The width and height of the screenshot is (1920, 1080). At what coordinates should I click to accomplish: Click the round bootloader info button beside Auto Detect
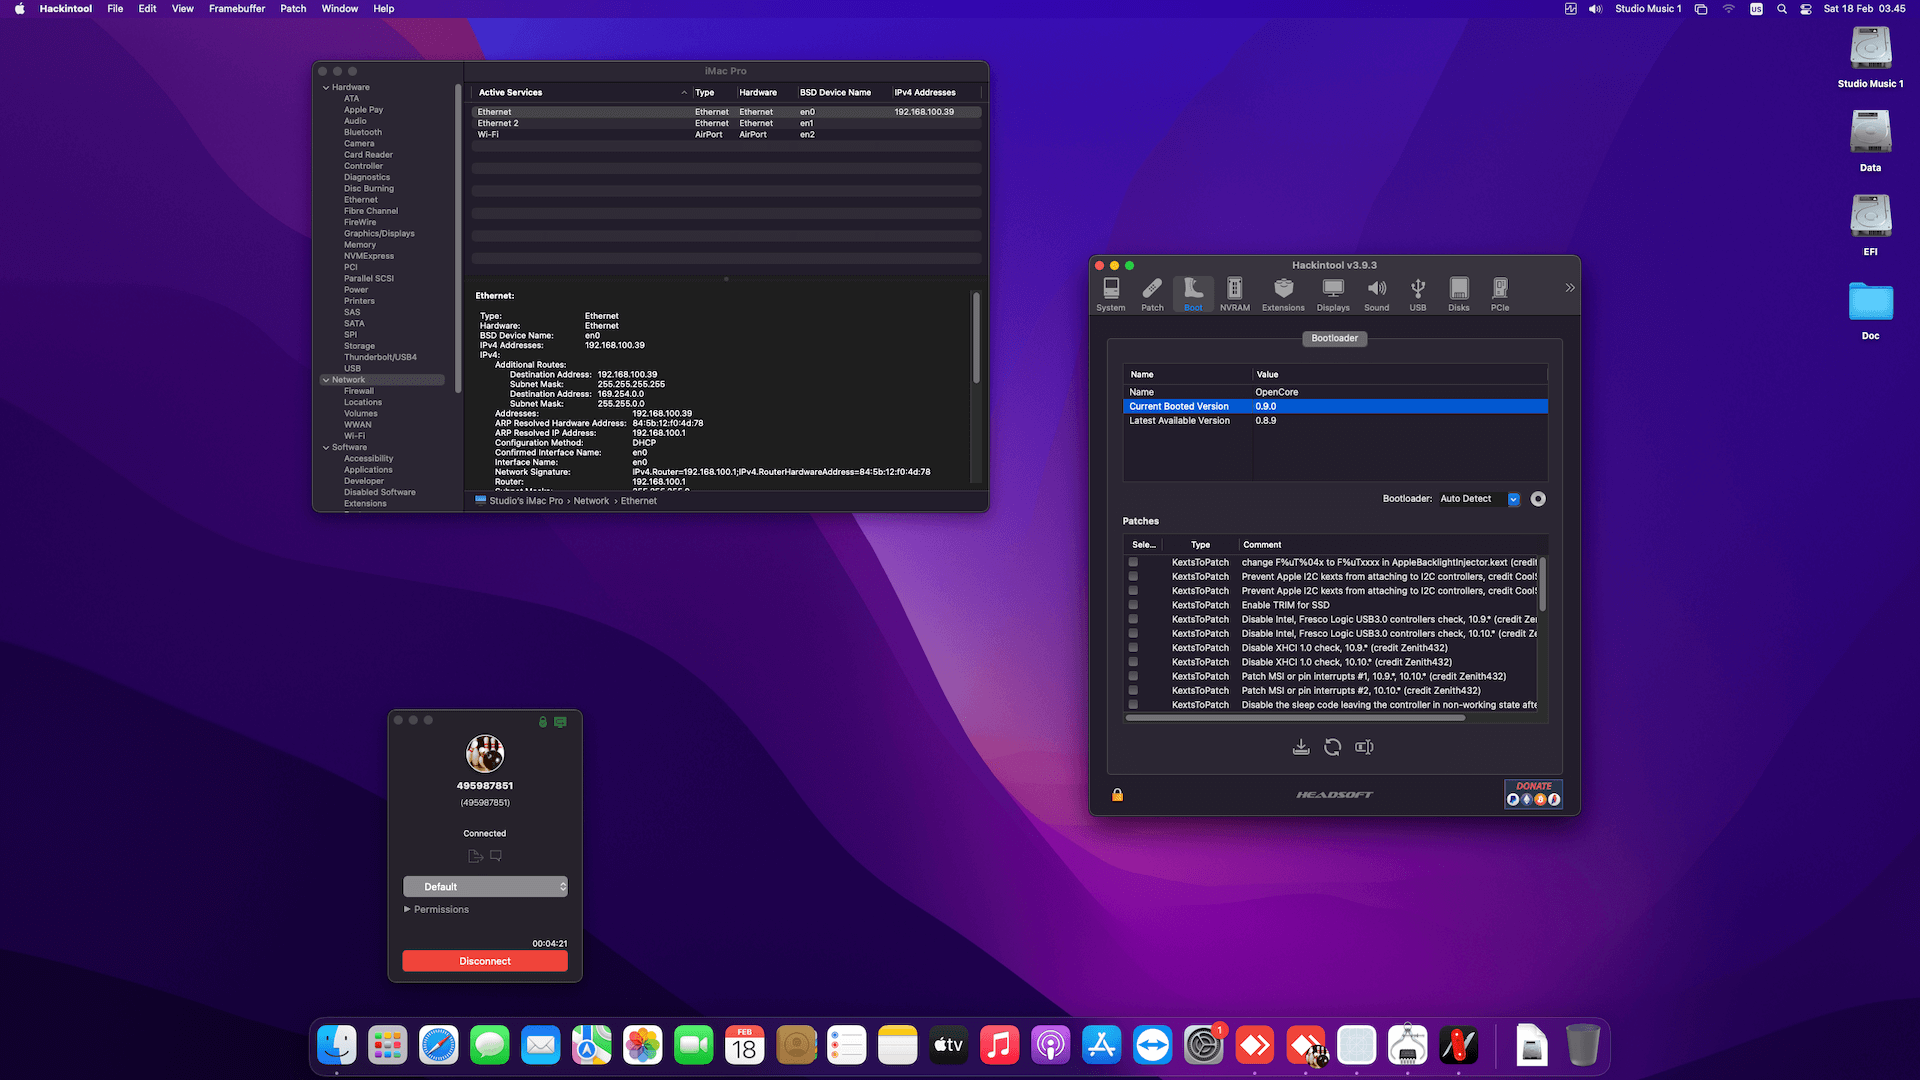(x=1538, y=499)
